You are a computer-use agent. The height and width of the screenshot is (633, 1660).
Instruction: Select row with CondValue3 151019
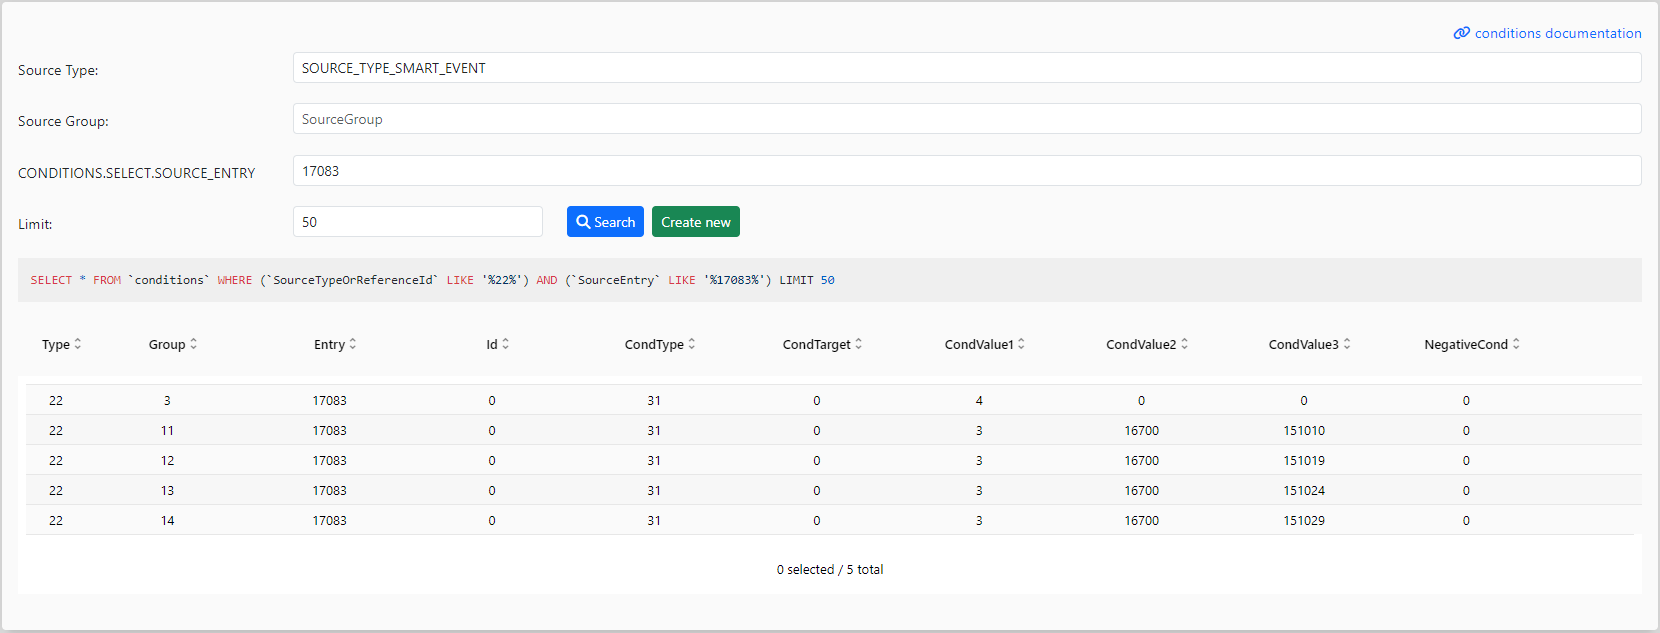pyautogui.click(x=1303, y=461)
